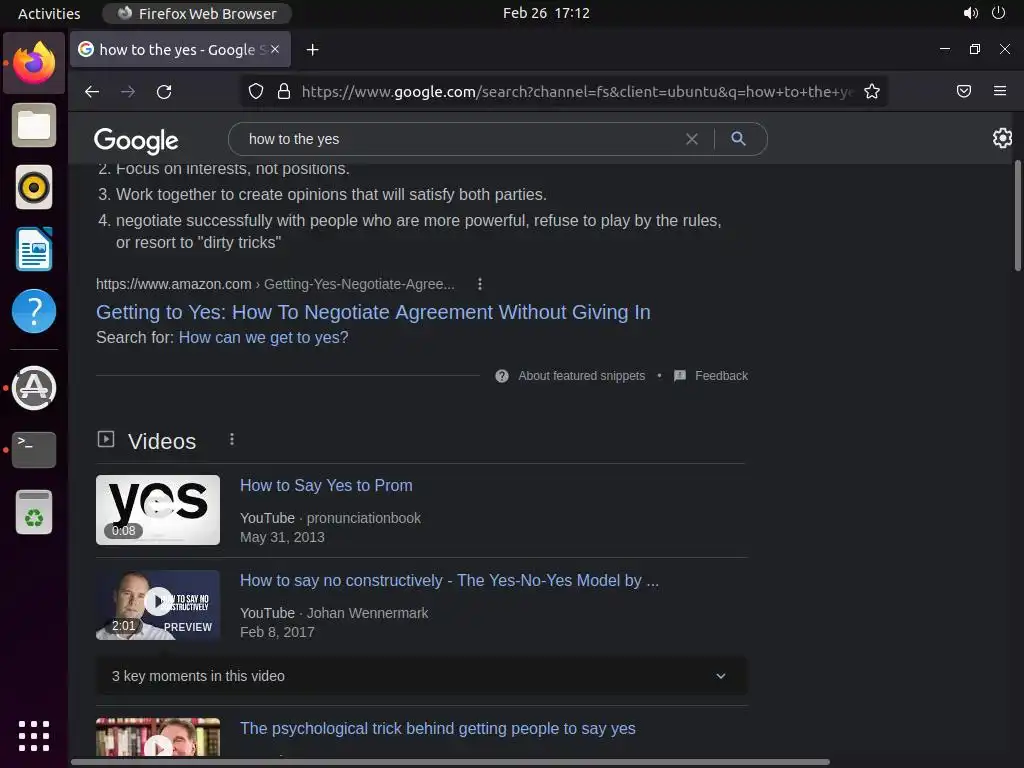Image resolution: width=1024 pixels, height=768 pixels.
Task: Open tracking protection shield icon
Action: coord(256,91)
